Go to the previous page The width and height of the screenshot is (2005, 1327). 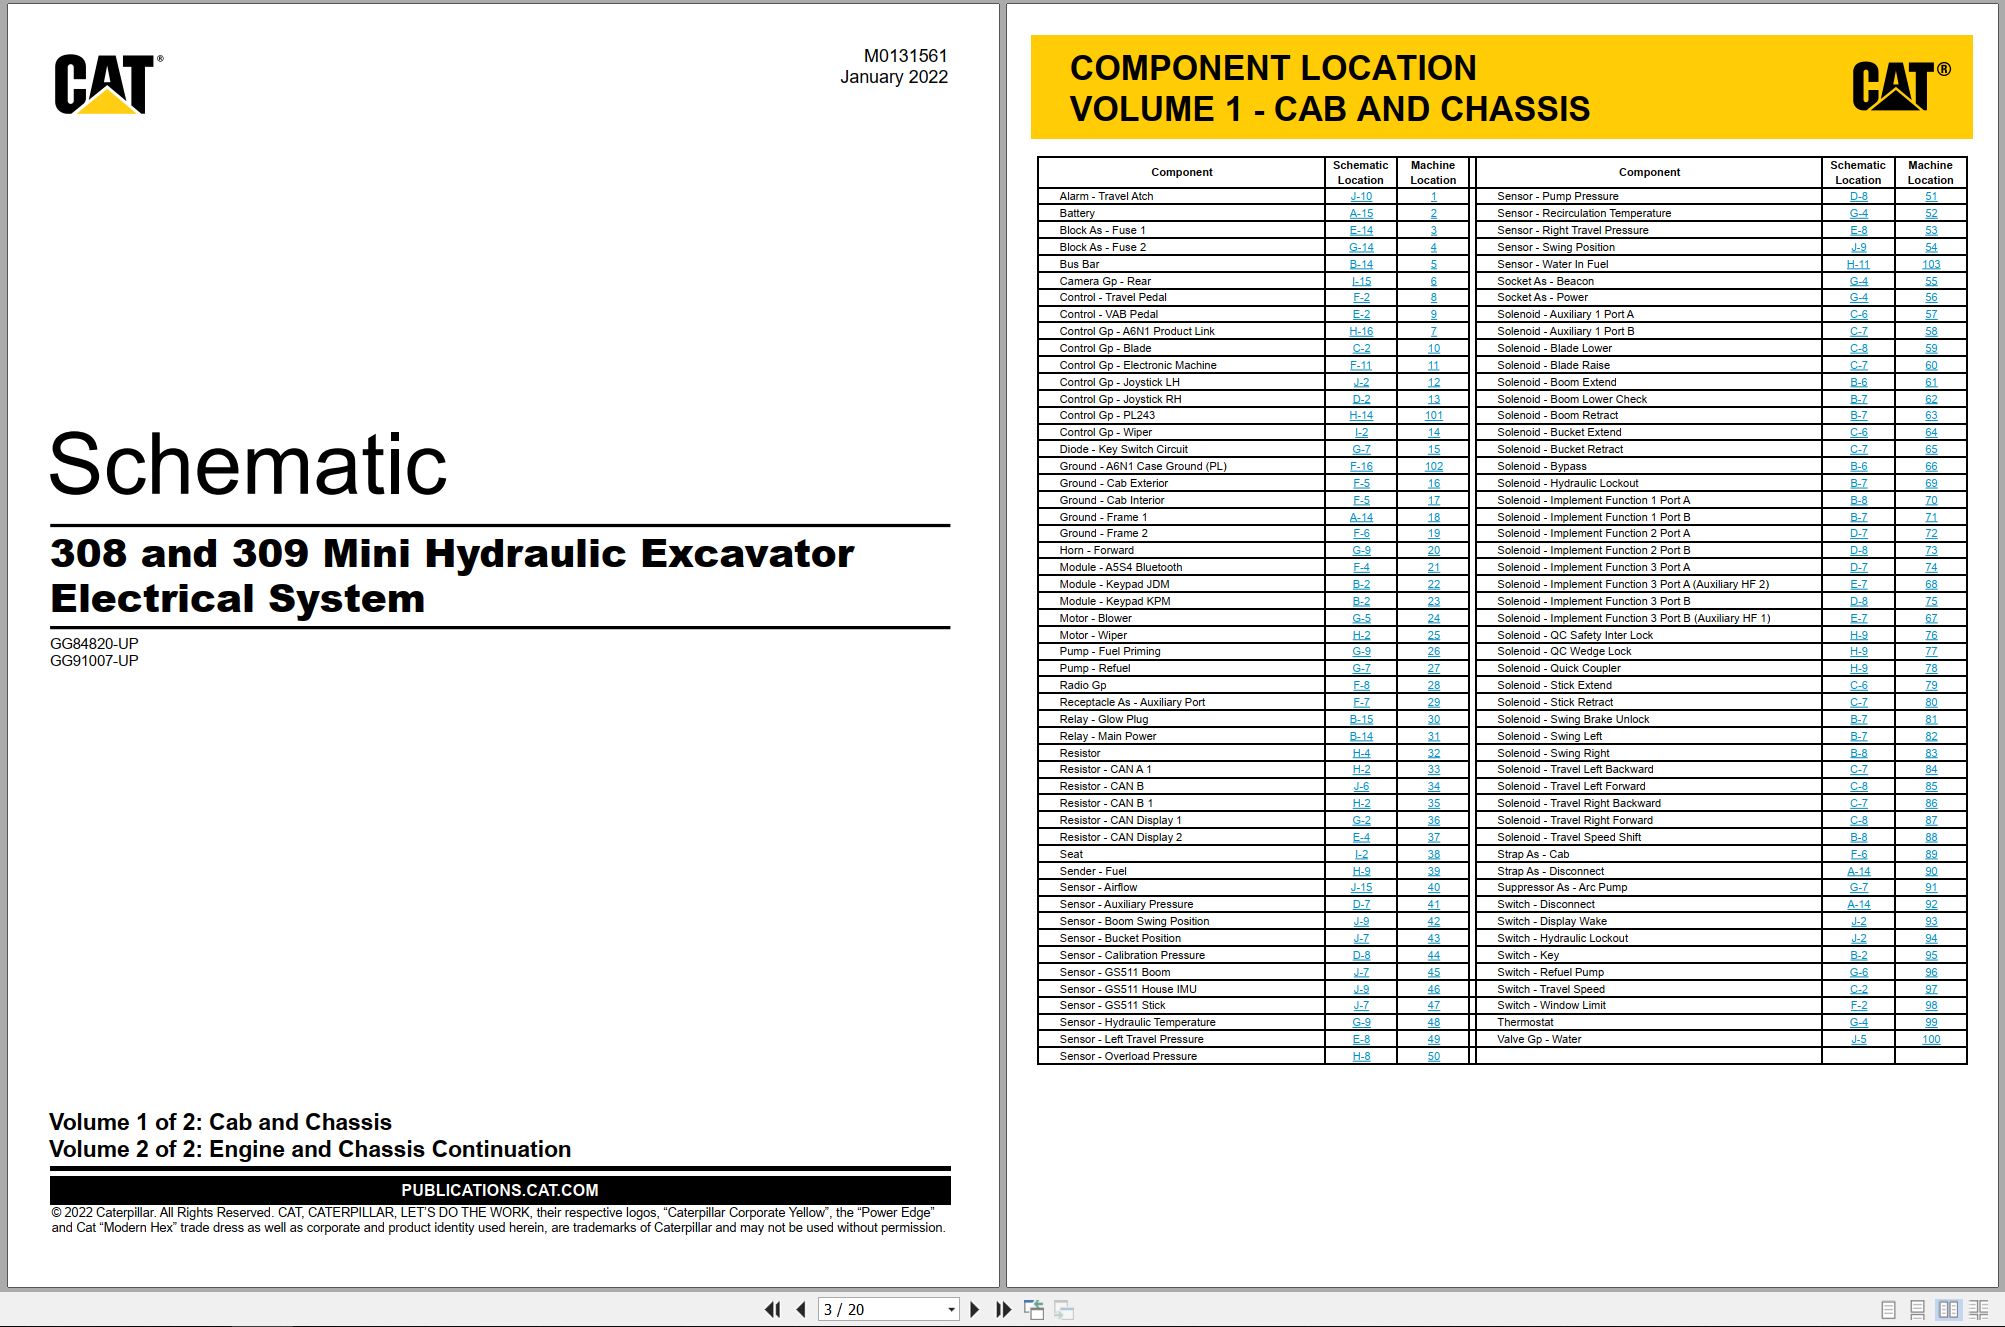[801, 1309]
